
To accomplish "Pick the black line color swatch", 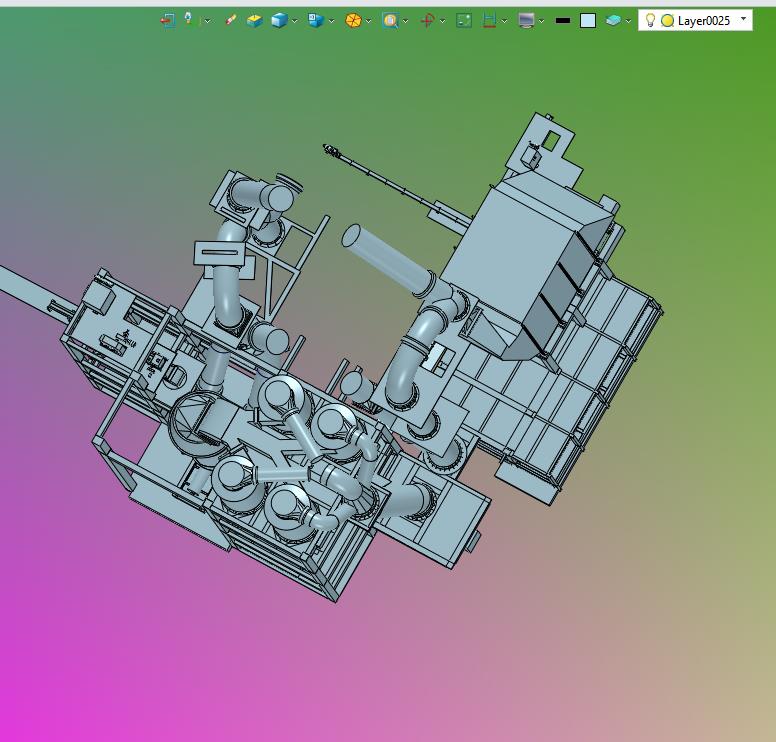I will [x=563, y=21].
